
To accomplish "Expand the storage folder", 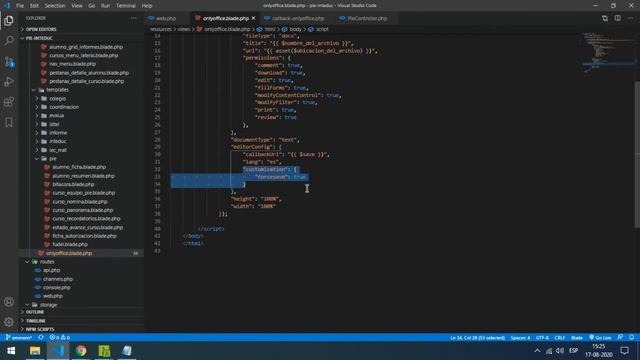I will click(x=48, y=304).
